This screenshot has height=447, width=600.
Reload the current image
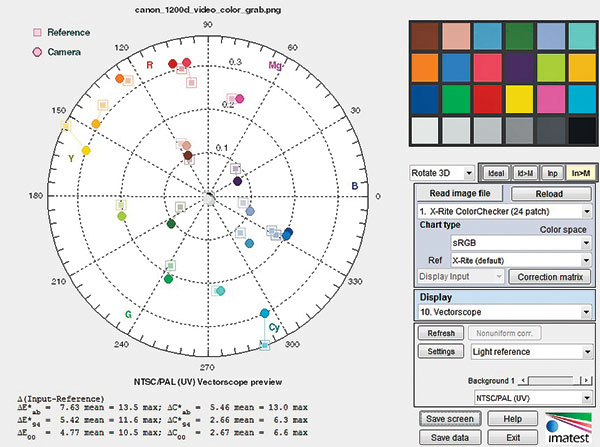[x=549, y=194]
